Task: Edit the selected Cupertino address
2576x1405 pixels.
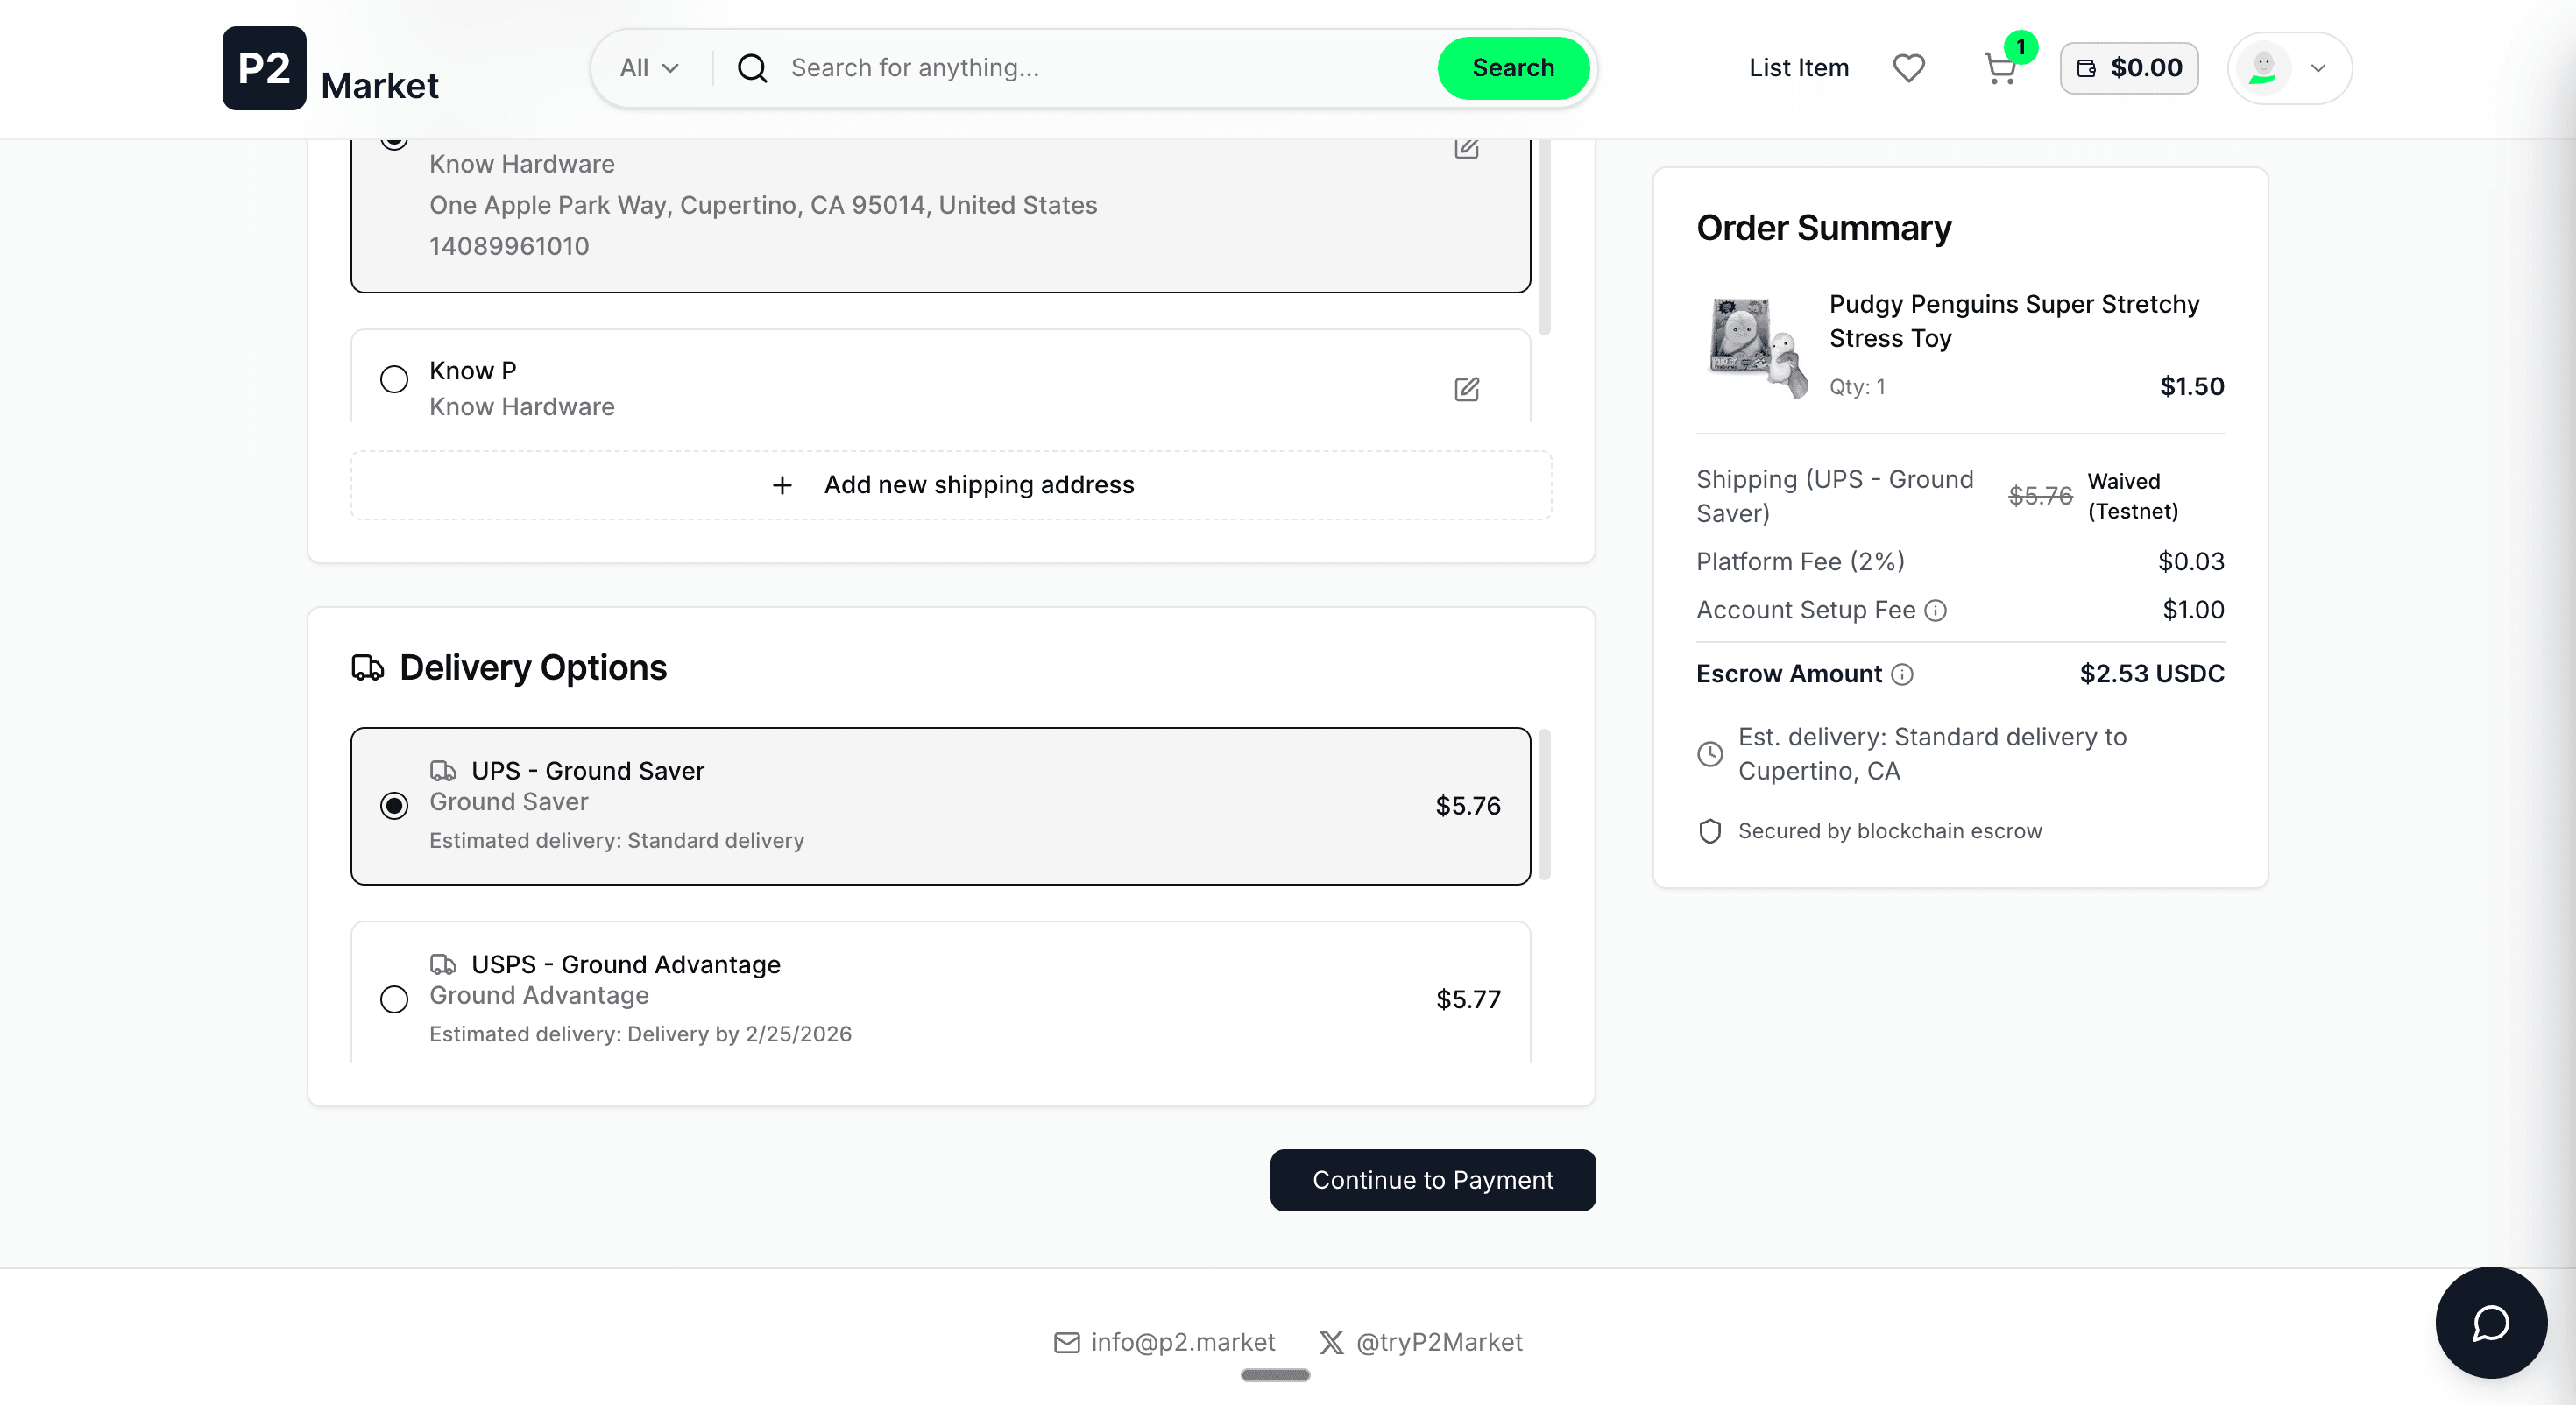Action: point(1466,148)
